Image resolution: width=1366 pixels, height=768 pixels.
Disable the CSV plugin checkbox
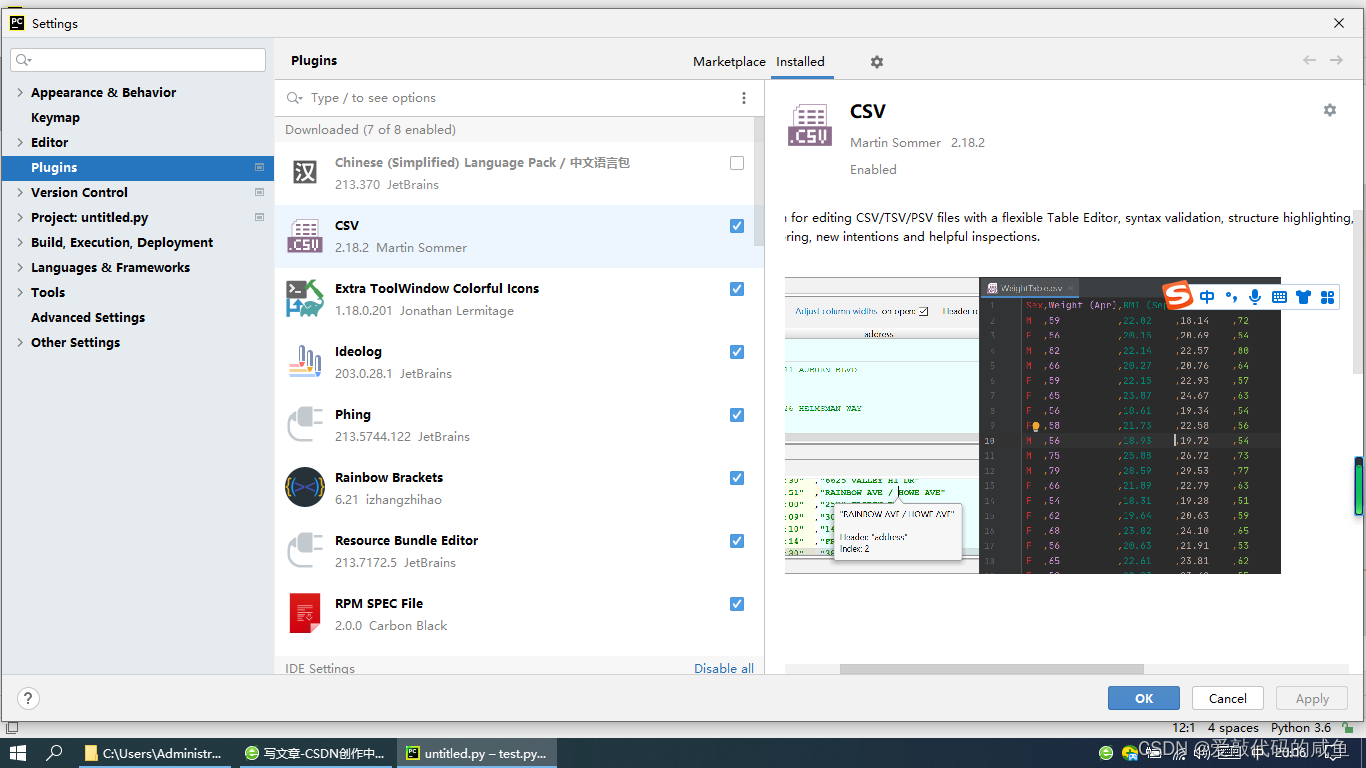[x=737, y=226]
